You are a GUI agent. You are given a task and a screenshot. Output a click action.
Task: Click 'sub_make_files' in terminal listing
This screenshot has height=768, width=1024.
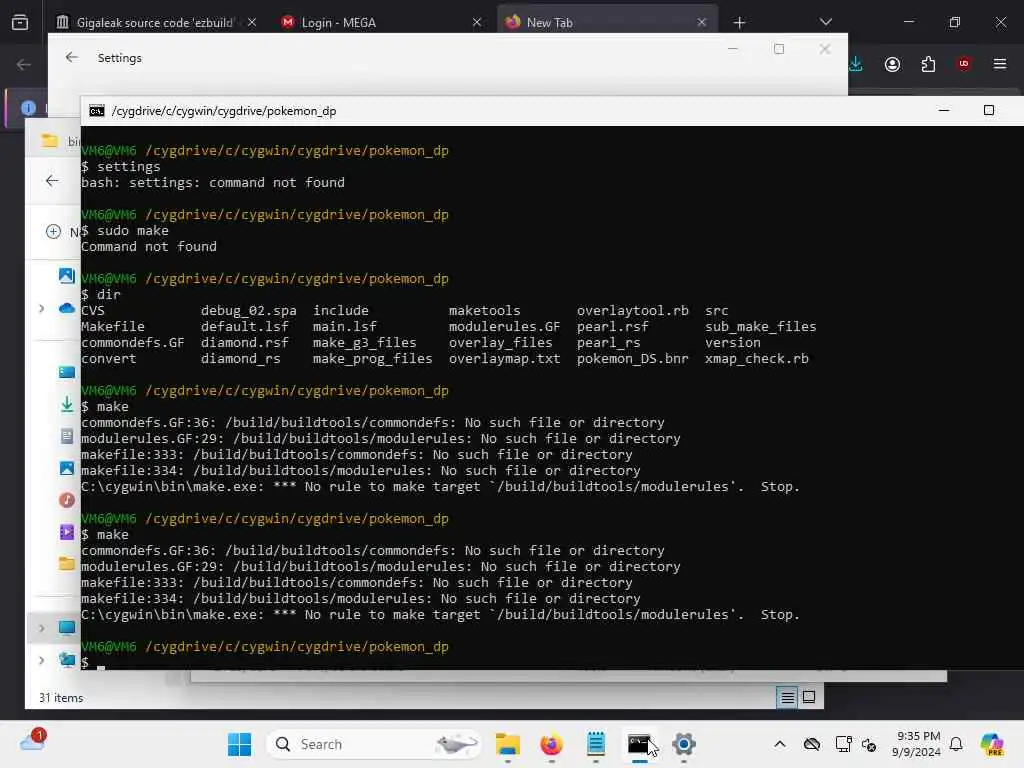pos(761,327)
